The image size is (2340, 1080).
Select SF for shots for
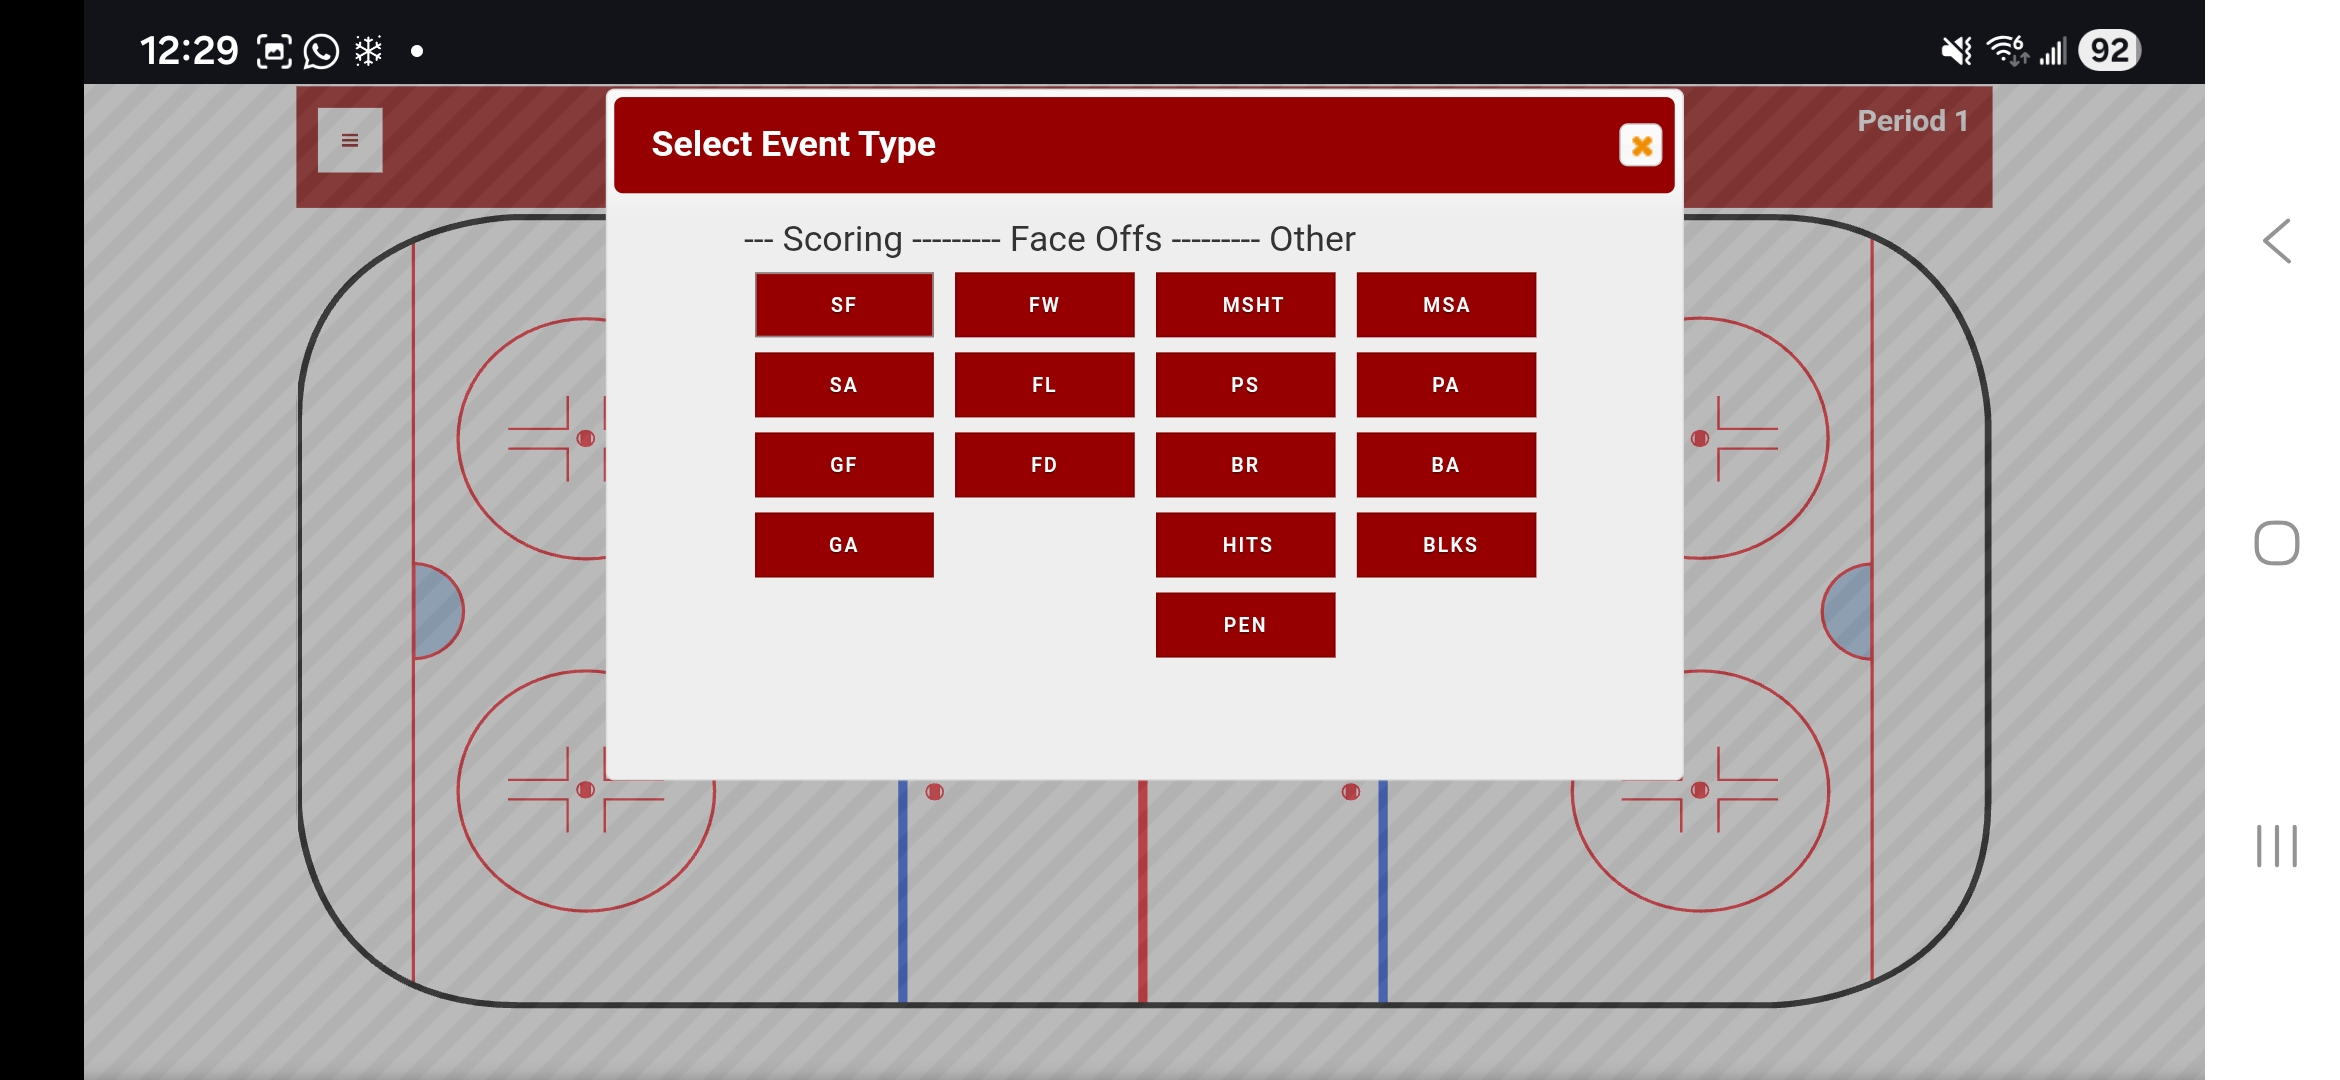click(843, 304)
